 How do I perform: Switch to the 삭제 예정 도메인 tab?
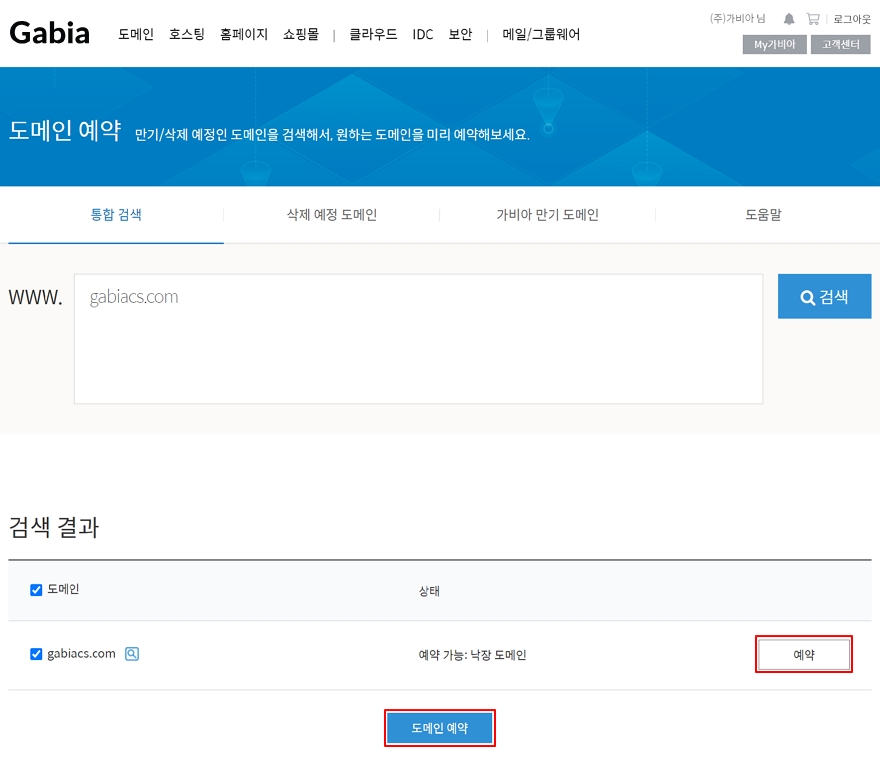(x=332, y=214)
